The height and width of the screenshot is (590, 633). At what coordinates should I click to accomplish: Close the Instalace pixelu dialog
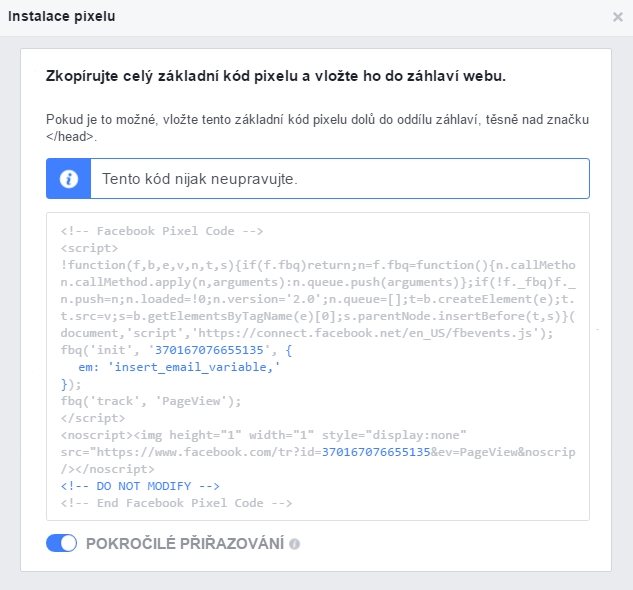click(x=617, y=17)
